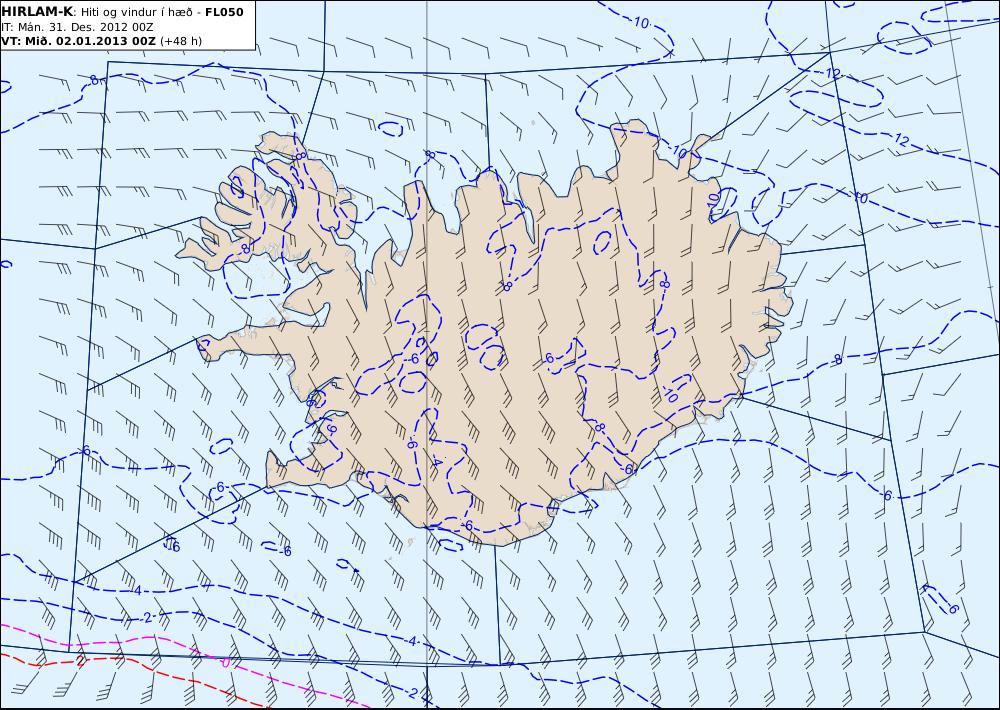The height and width of the screenshot is (710, 1000).
Task: Click the red 2 isotherm label
Action: pyautogui.click(x=80, y=662)
